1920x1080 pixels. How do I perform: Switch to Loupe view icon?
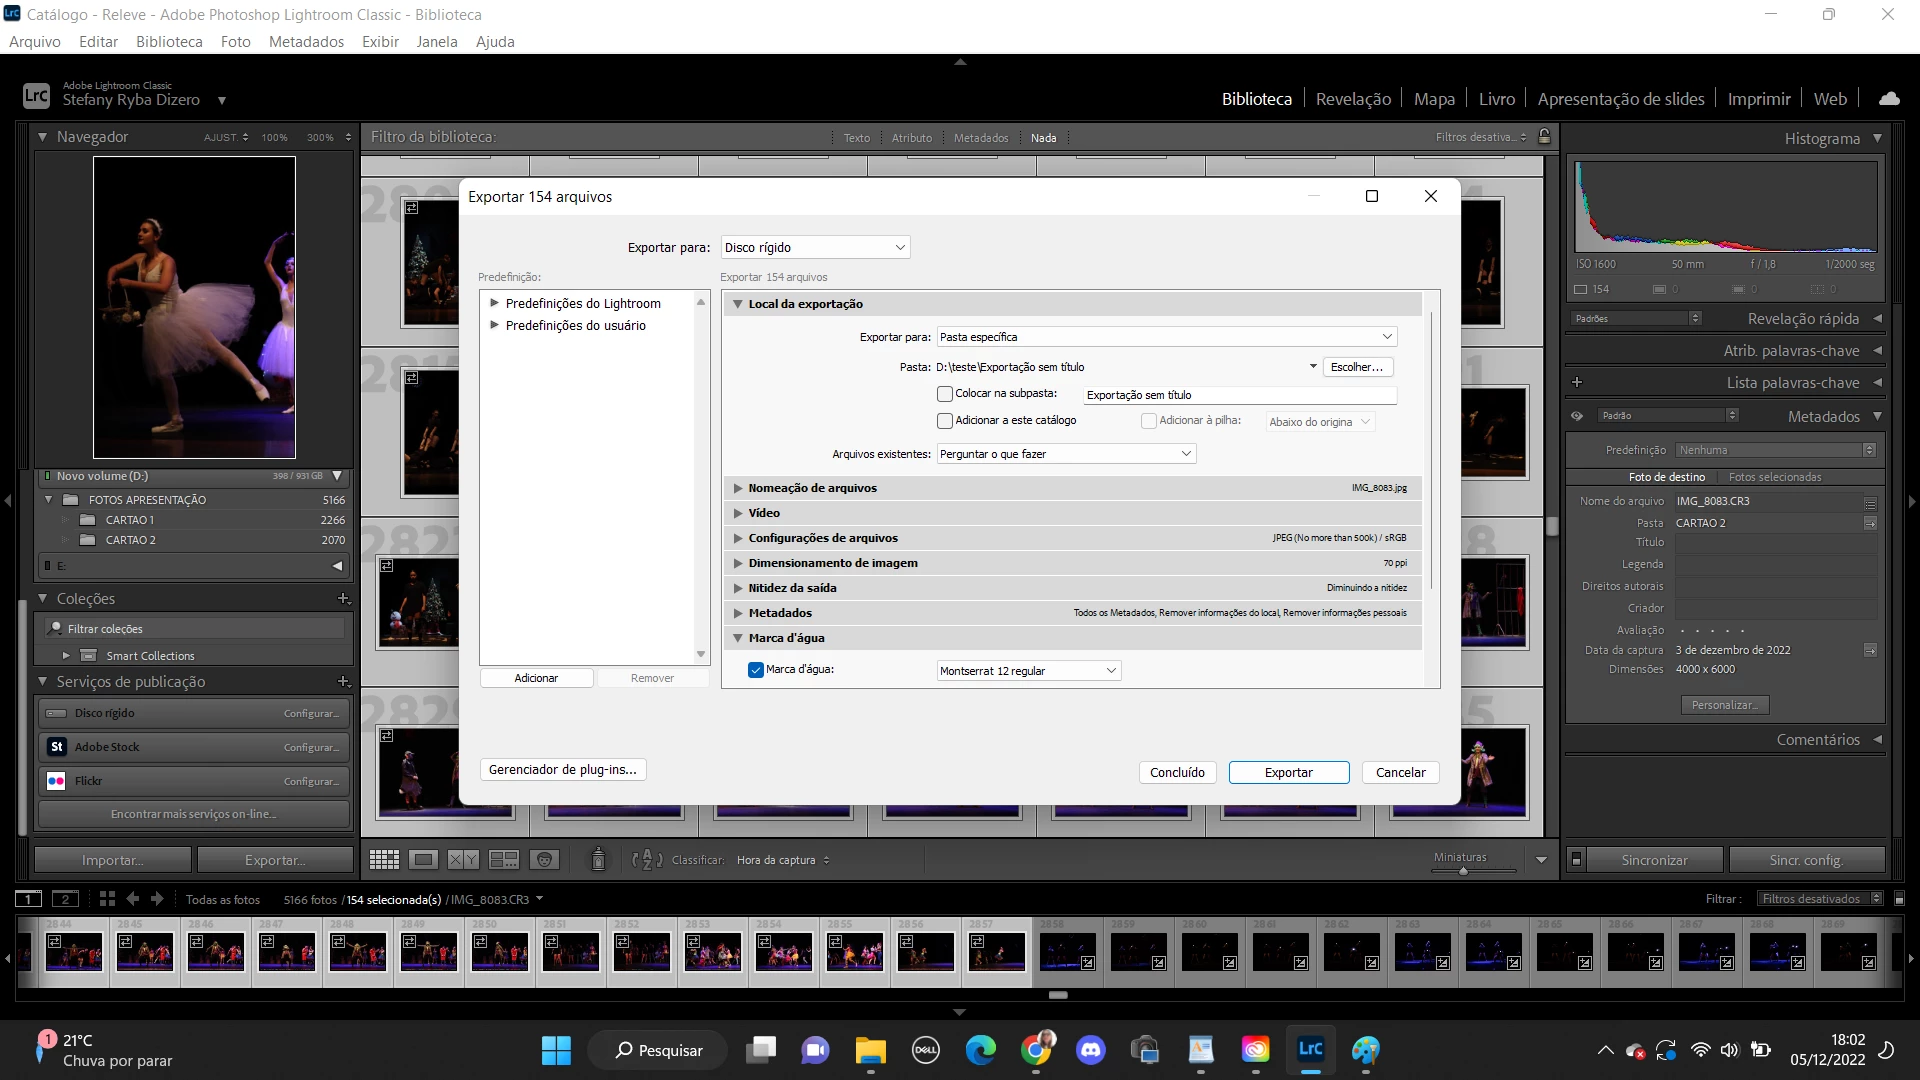[424, 860]
